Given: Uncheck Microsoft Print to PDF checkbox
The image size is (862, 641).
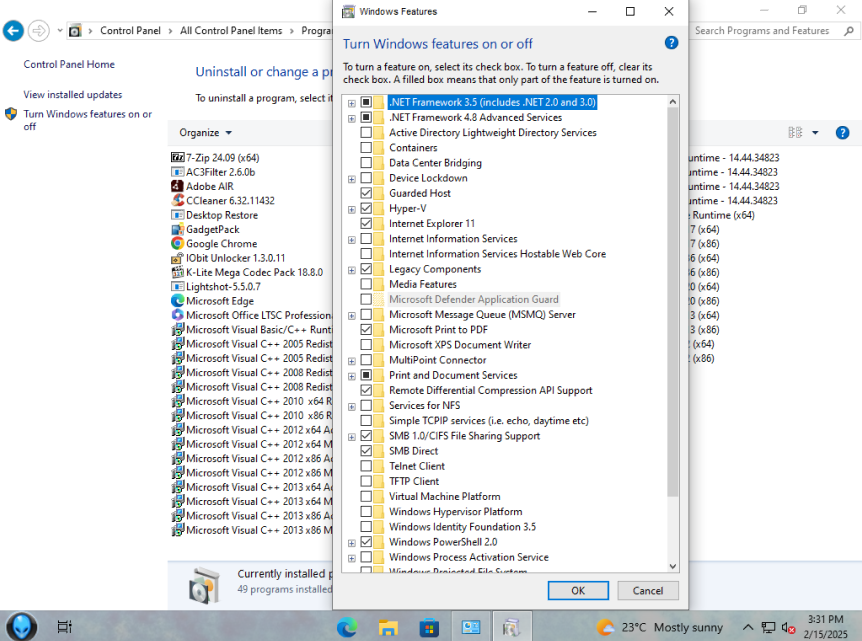Looking at the screenshot, I should click(366, 329).
